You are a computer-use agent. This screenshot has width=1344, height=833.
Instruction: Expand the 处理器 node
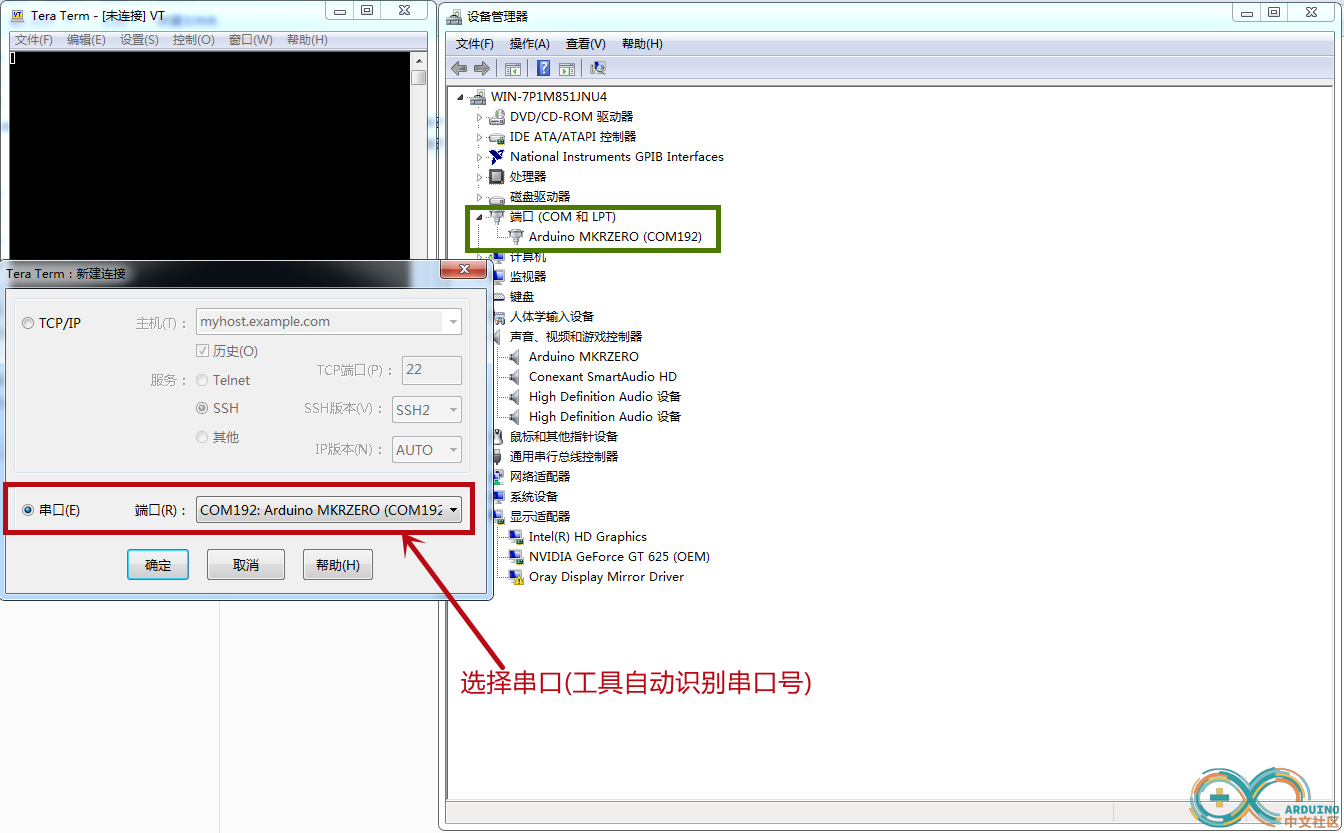pyautogui.click(x=479, y=177)
